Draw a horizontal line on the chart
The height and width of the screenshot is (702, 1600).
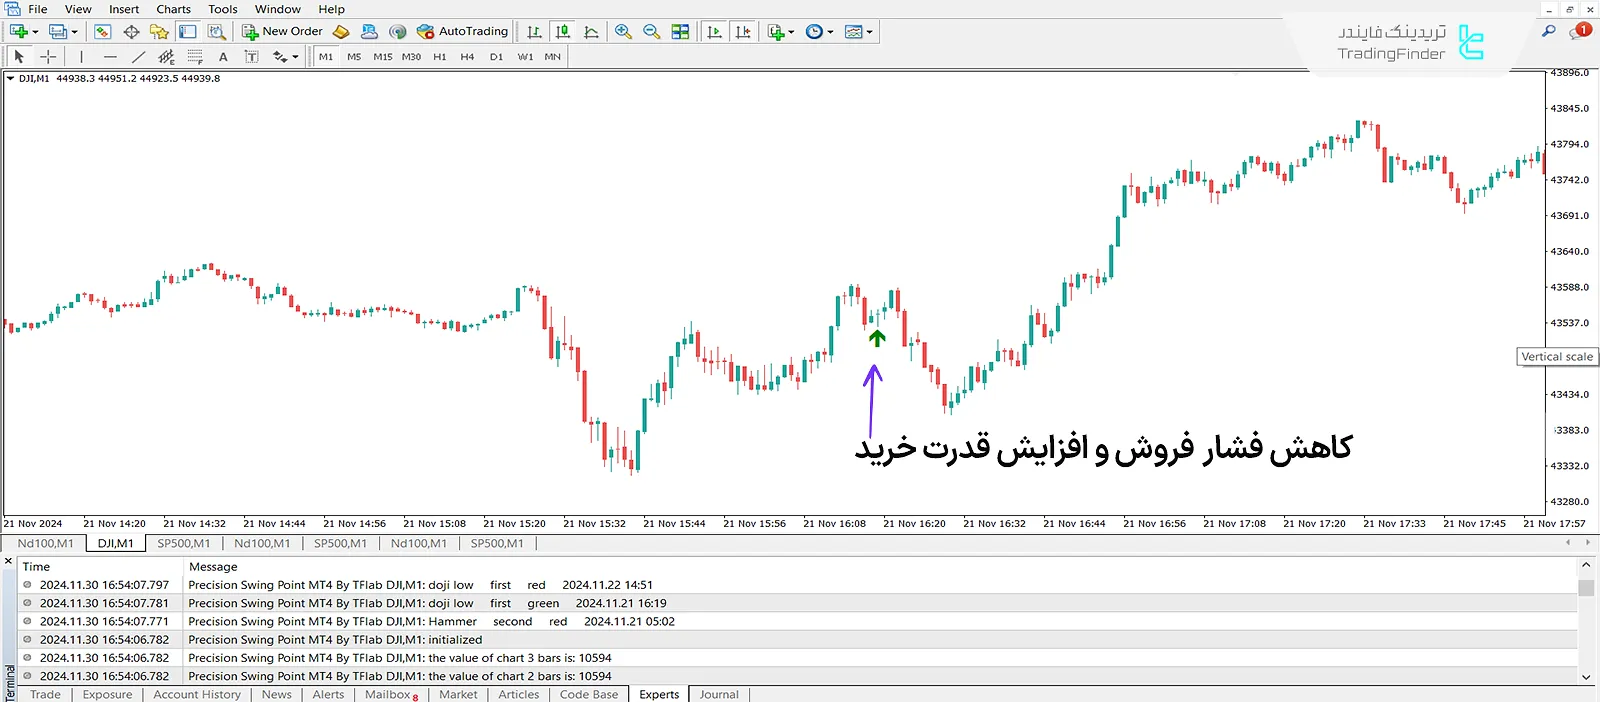click(110, 57)
